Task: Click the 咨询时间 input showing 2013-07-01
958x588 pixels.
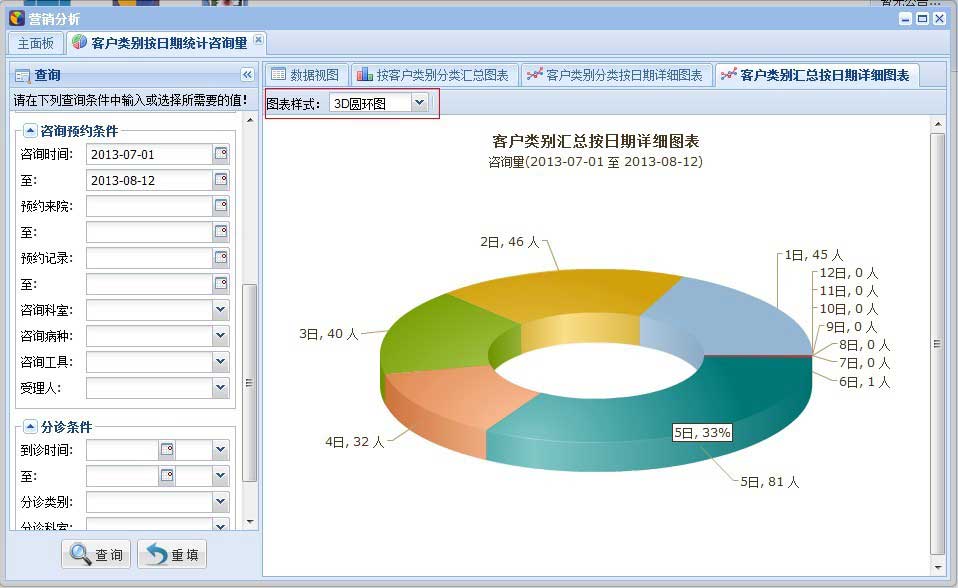Action: click(150, 155)
